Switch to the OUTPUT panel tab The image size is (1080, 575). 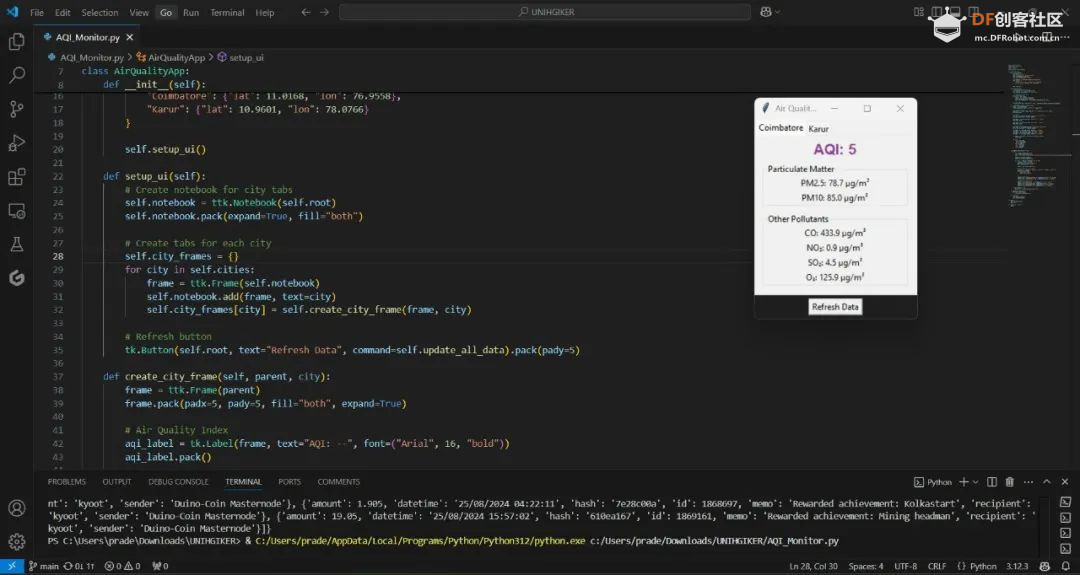pyautogui.click(x=117, y=482)
